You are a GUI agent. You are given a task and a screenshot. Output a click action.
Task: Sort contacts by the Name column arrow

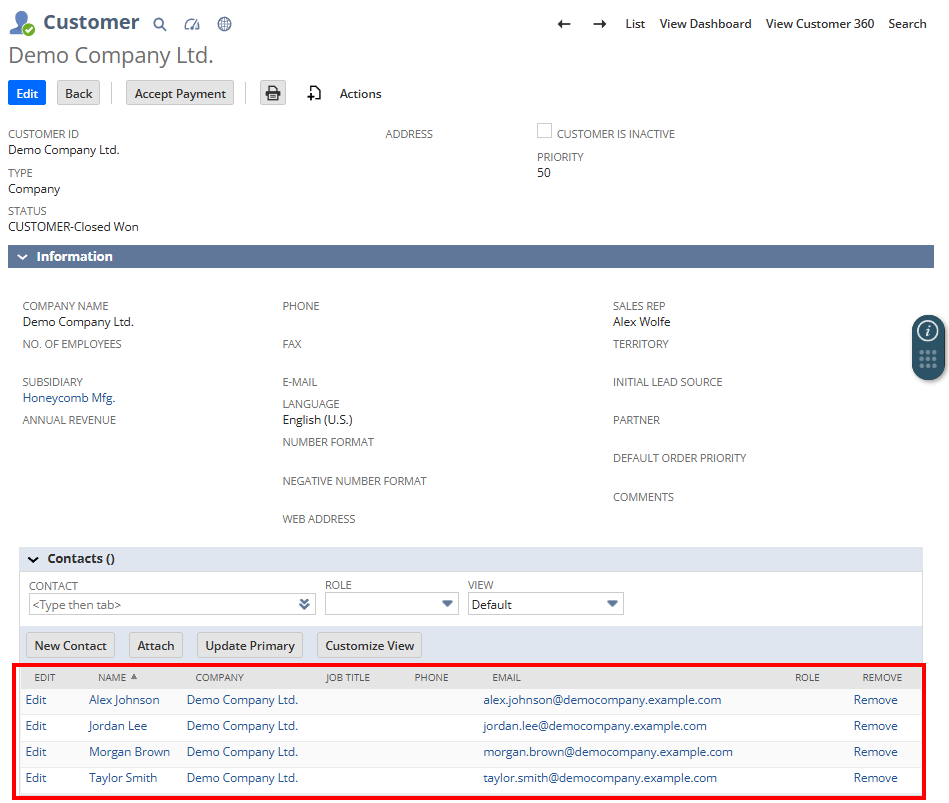coord(134,677)
